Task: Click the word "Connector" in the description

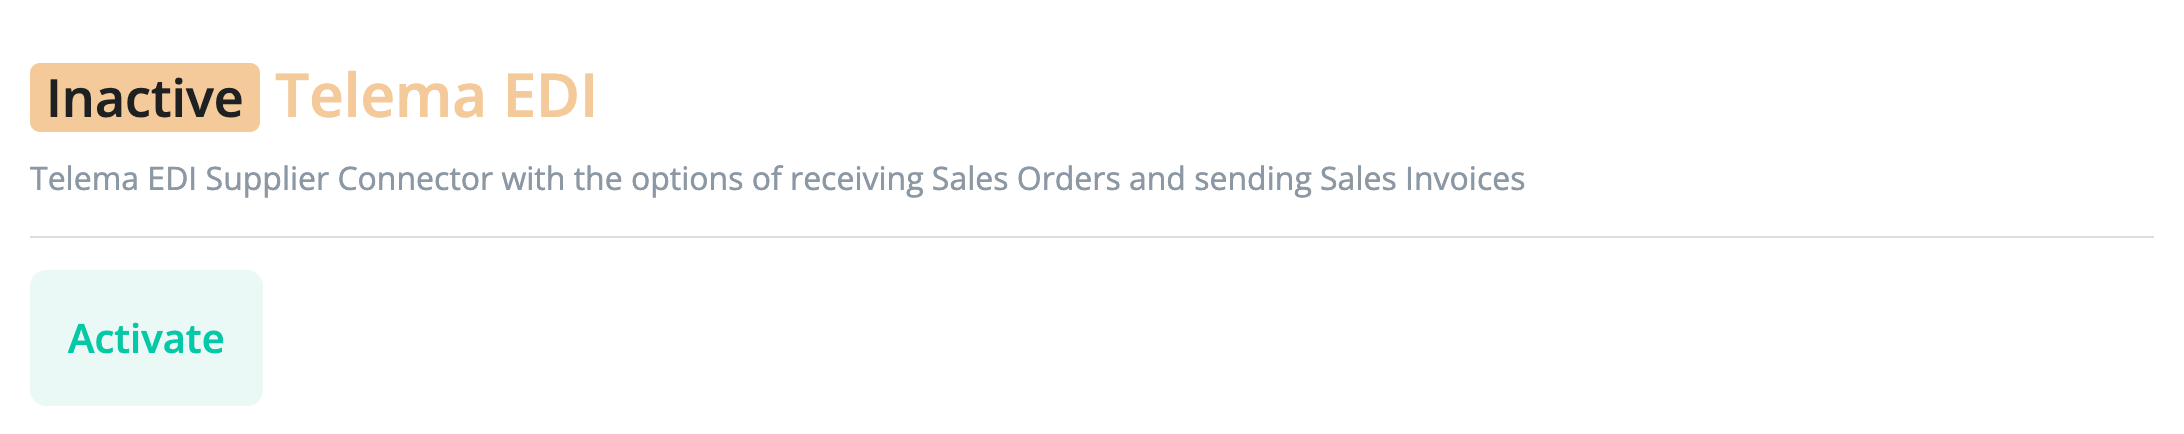Action: click(x=414, y=179)
